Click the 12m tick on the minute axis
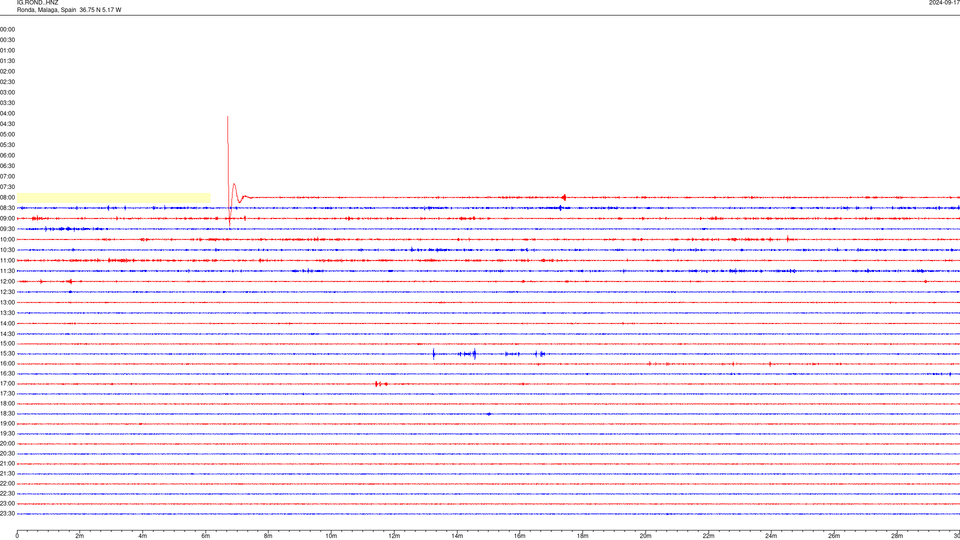 [394, 536]
